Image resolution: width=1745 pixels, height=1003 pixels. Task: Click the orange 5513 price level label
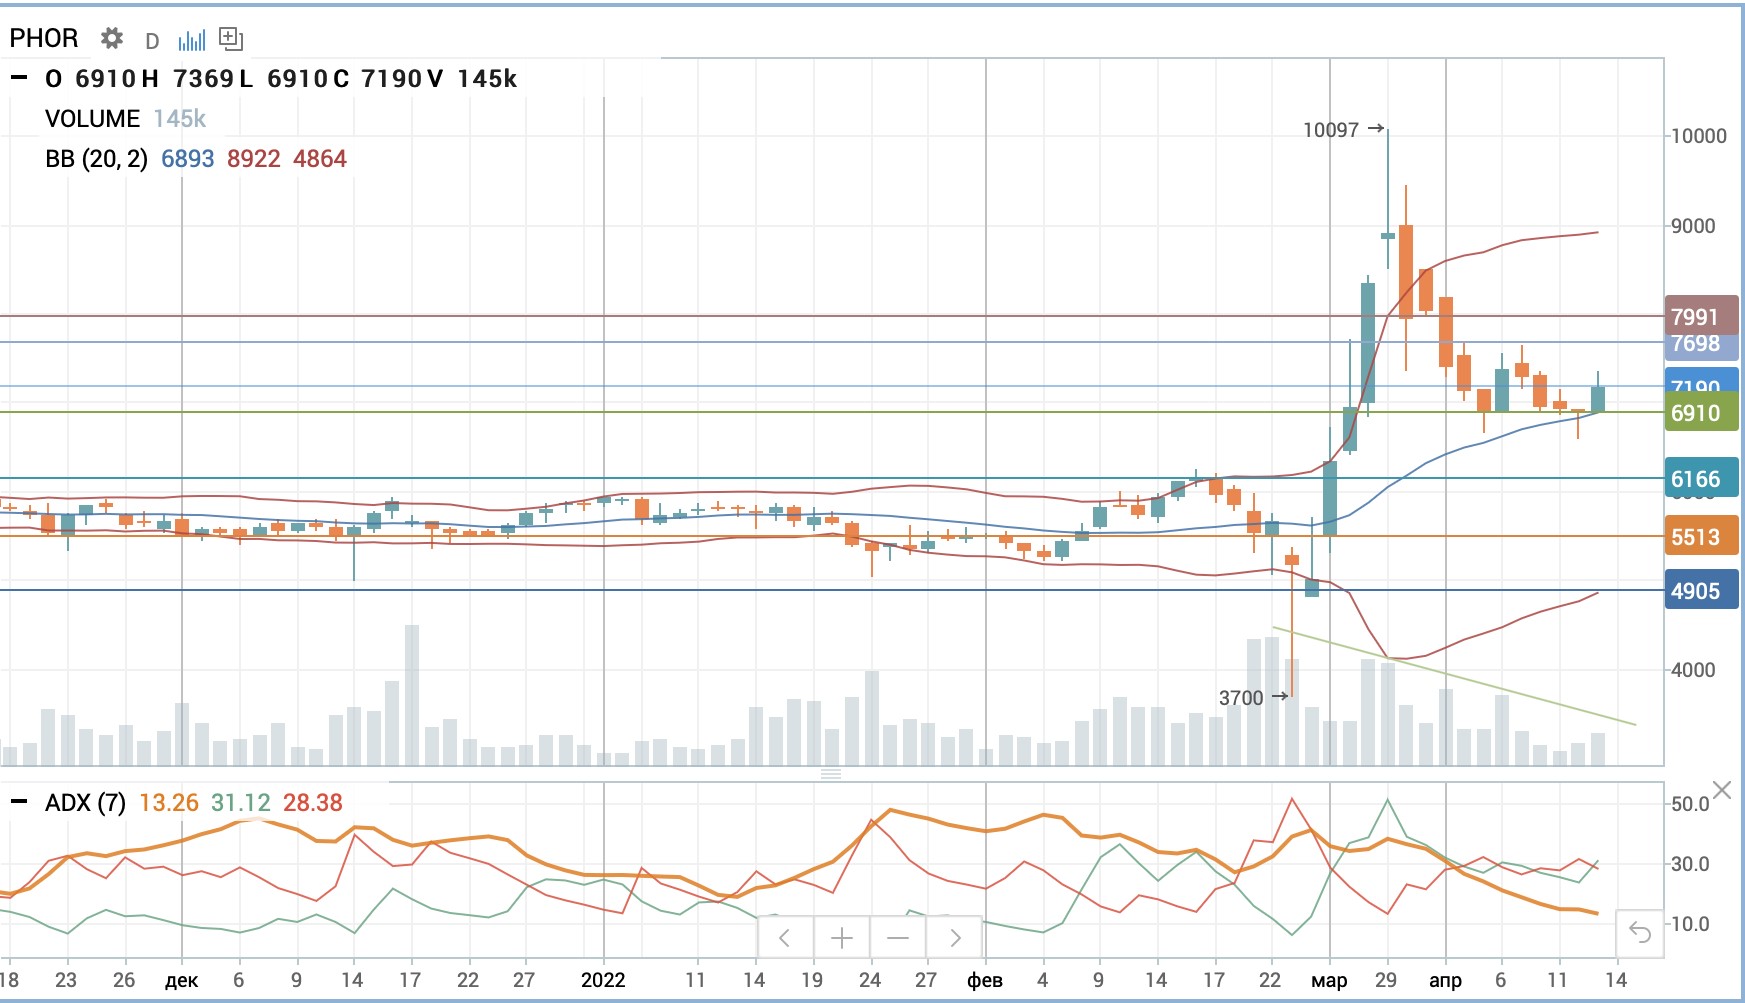click(1700, 537)
